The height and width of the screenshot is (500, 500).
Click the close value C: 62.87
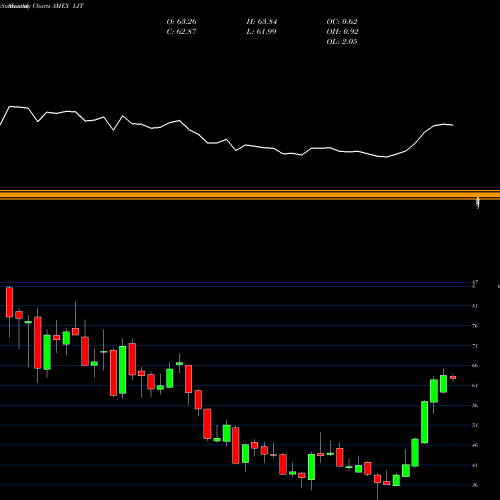181,32
